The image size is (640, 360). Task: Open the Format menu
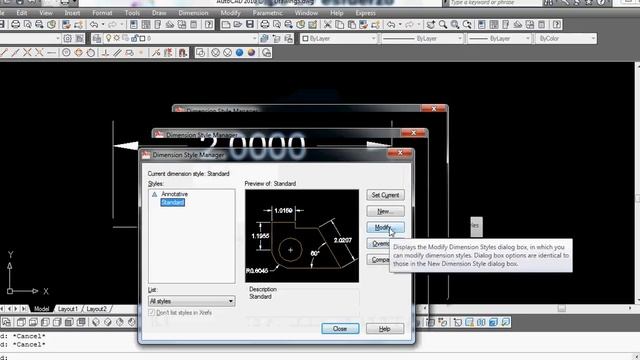click(102, 13)
